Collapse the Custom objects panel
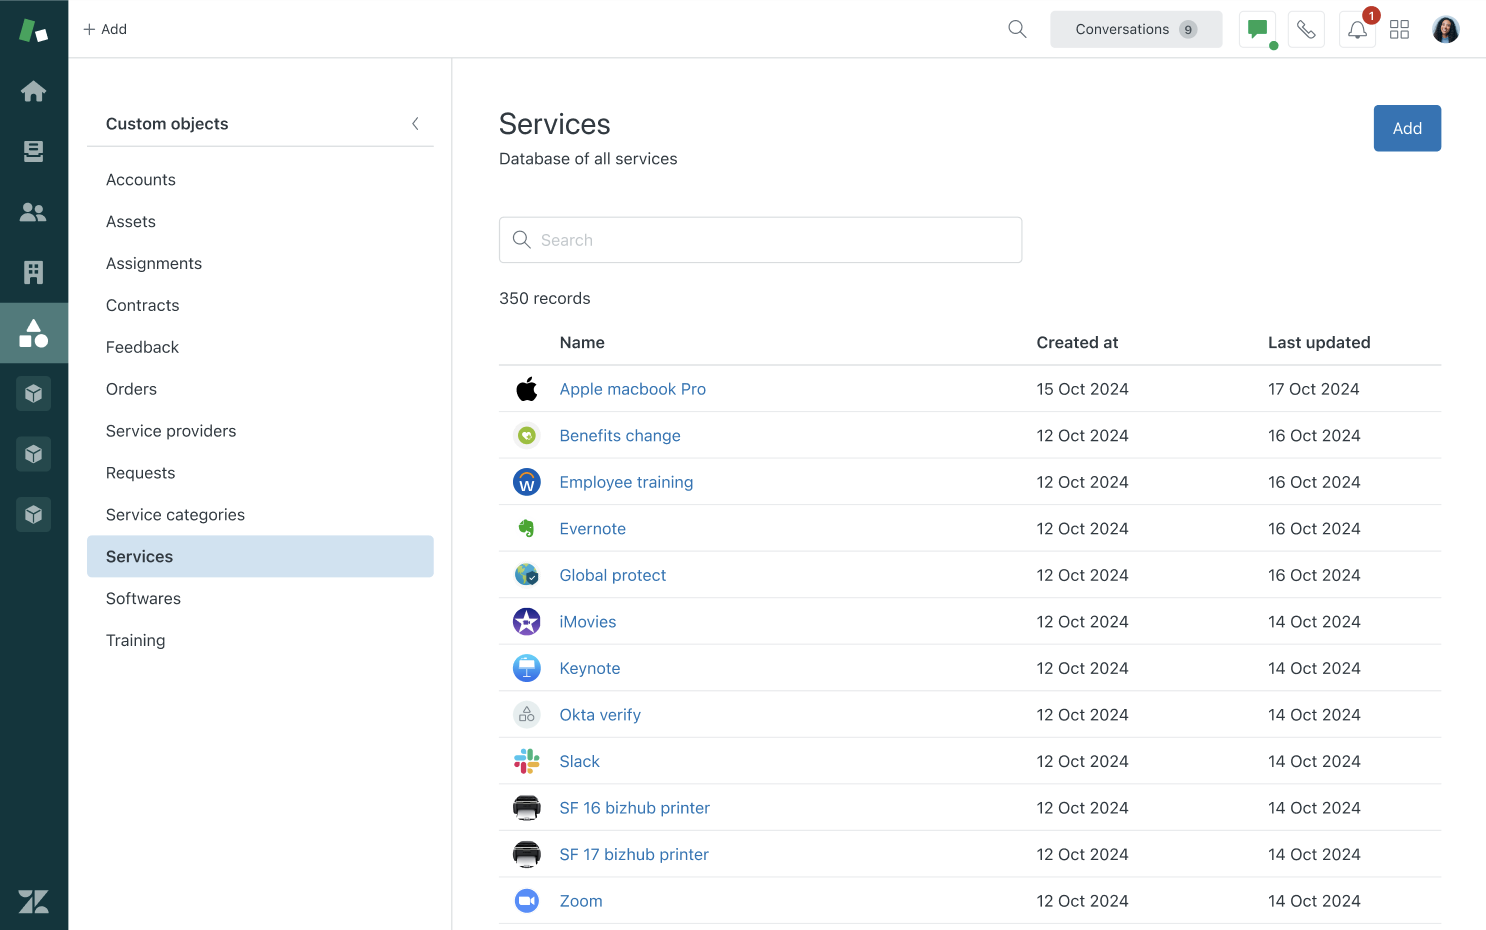This screenshot has width=1486, height=930. [415, 123]
